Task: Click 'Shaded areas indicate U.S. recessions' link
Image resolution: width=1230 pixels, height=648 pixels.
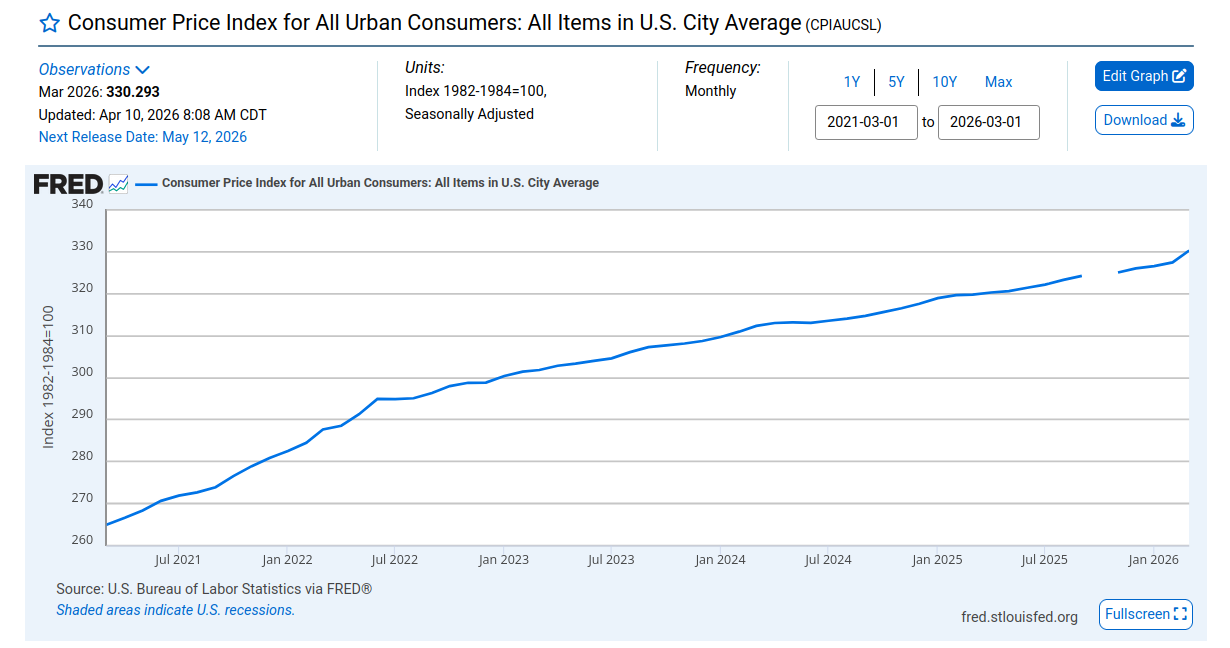Action: coord(175,610)
